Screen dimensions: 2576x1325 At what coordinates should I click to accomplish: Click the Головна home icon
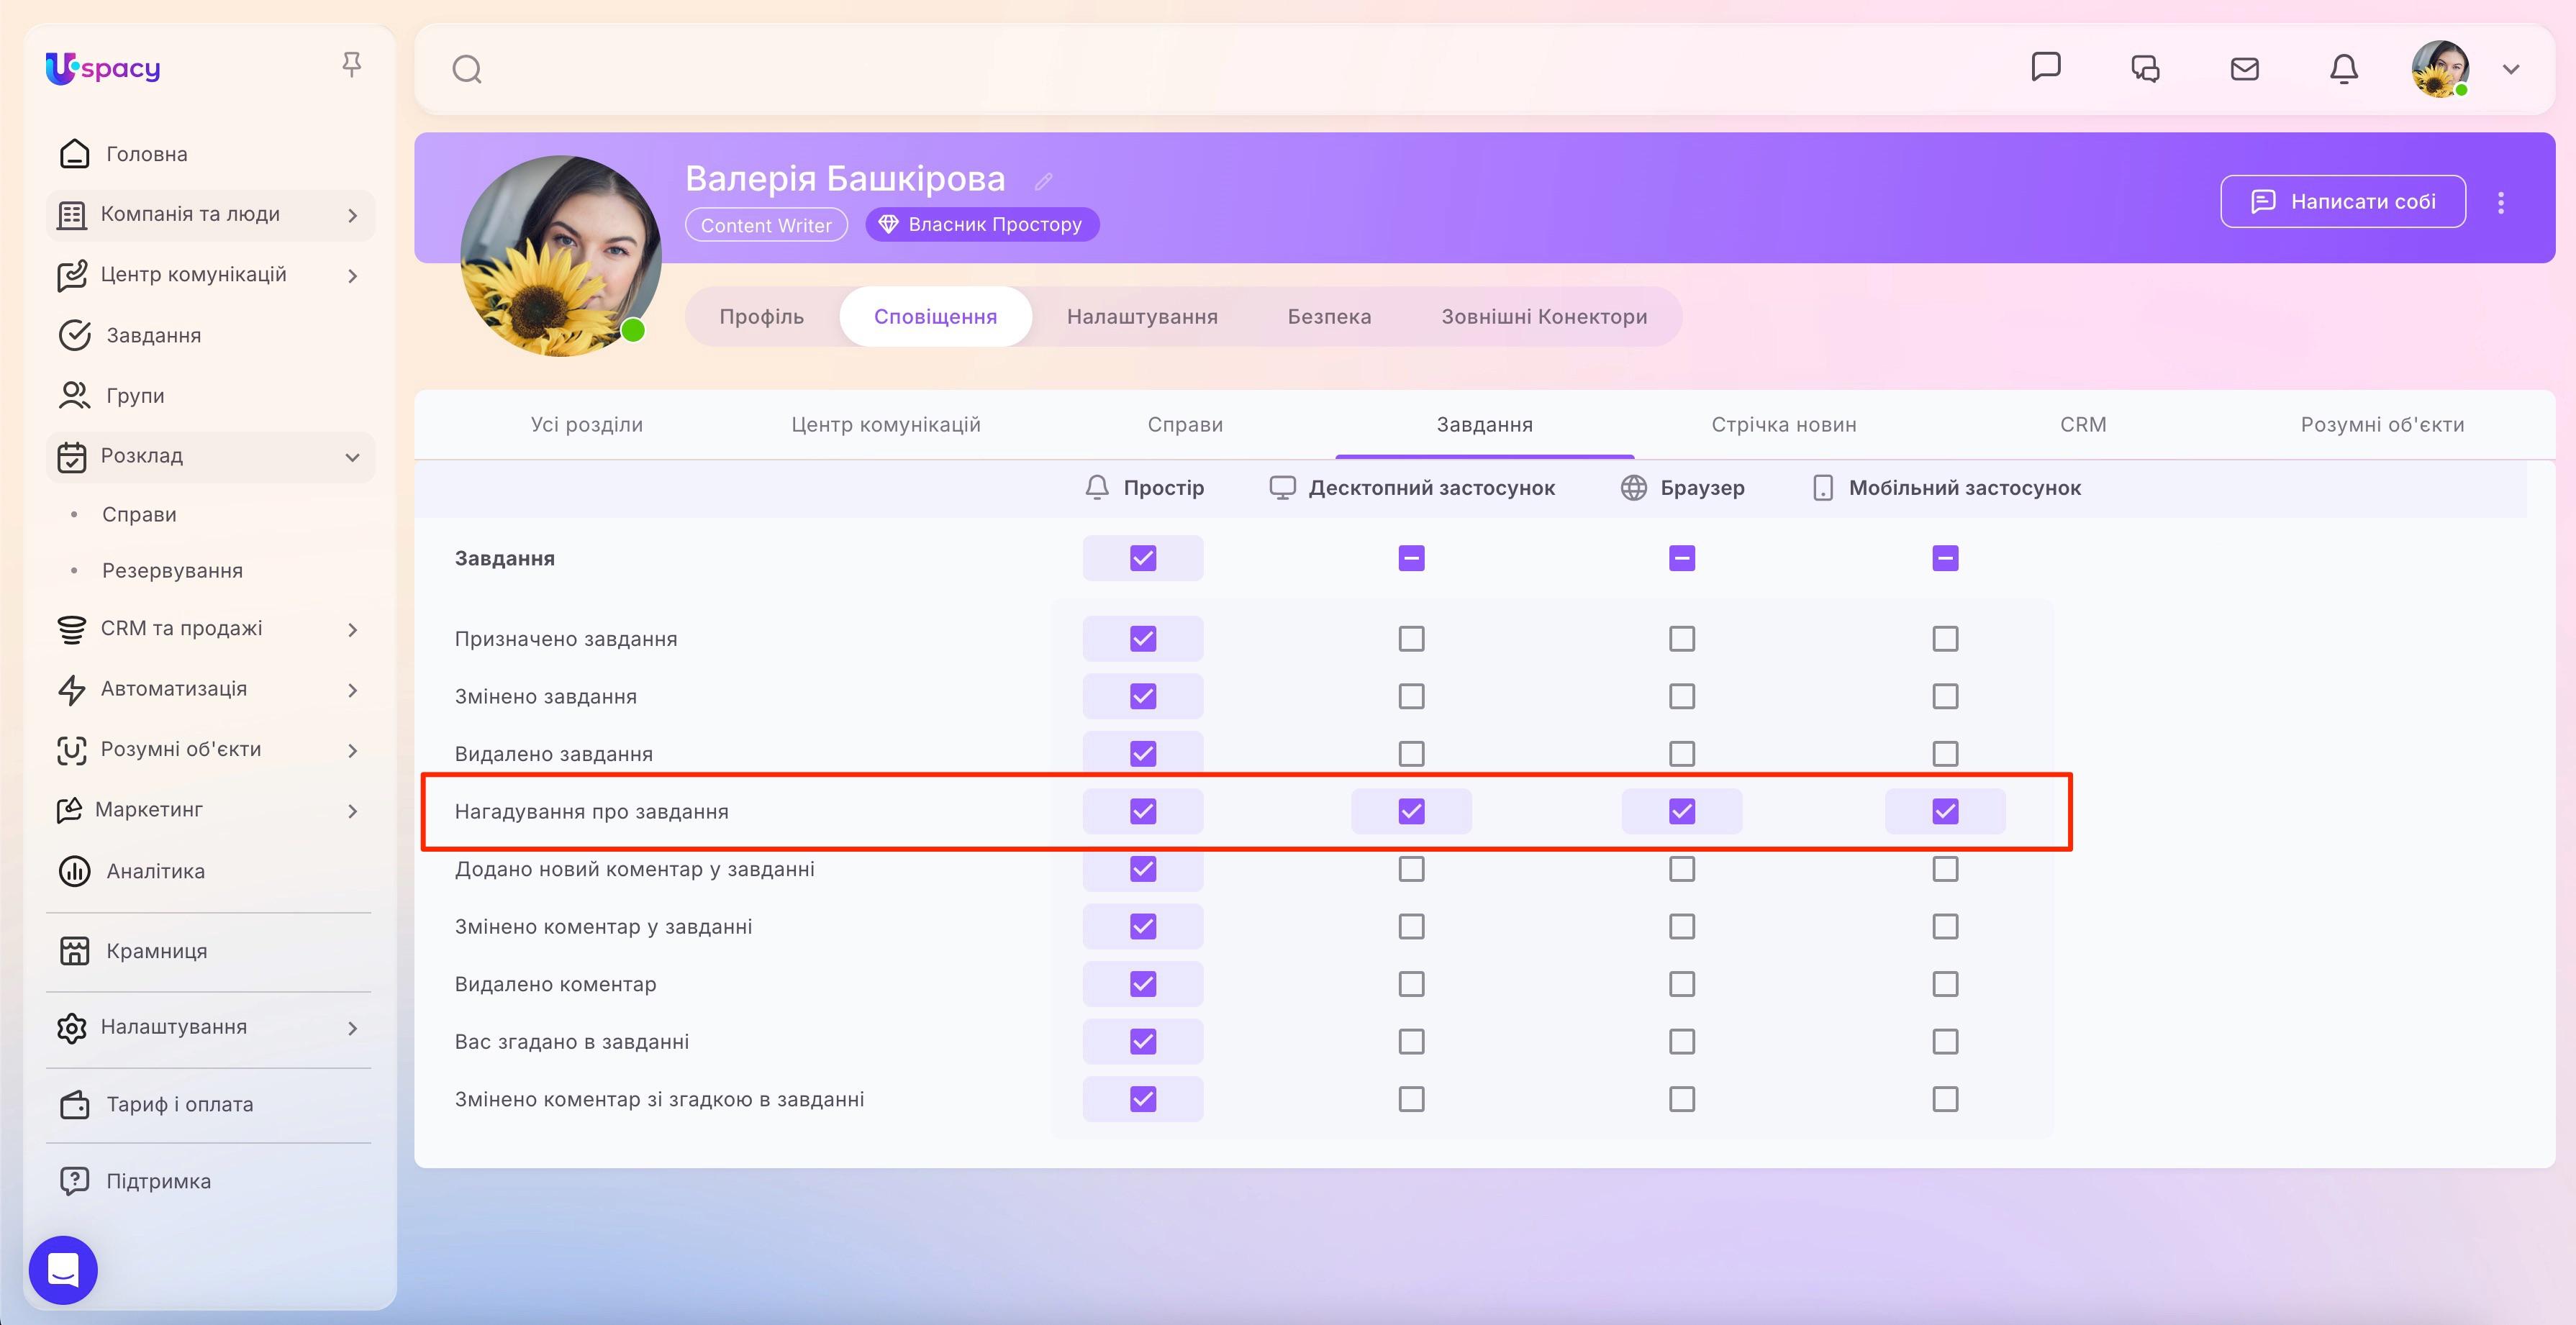click(x=75, y=154)
